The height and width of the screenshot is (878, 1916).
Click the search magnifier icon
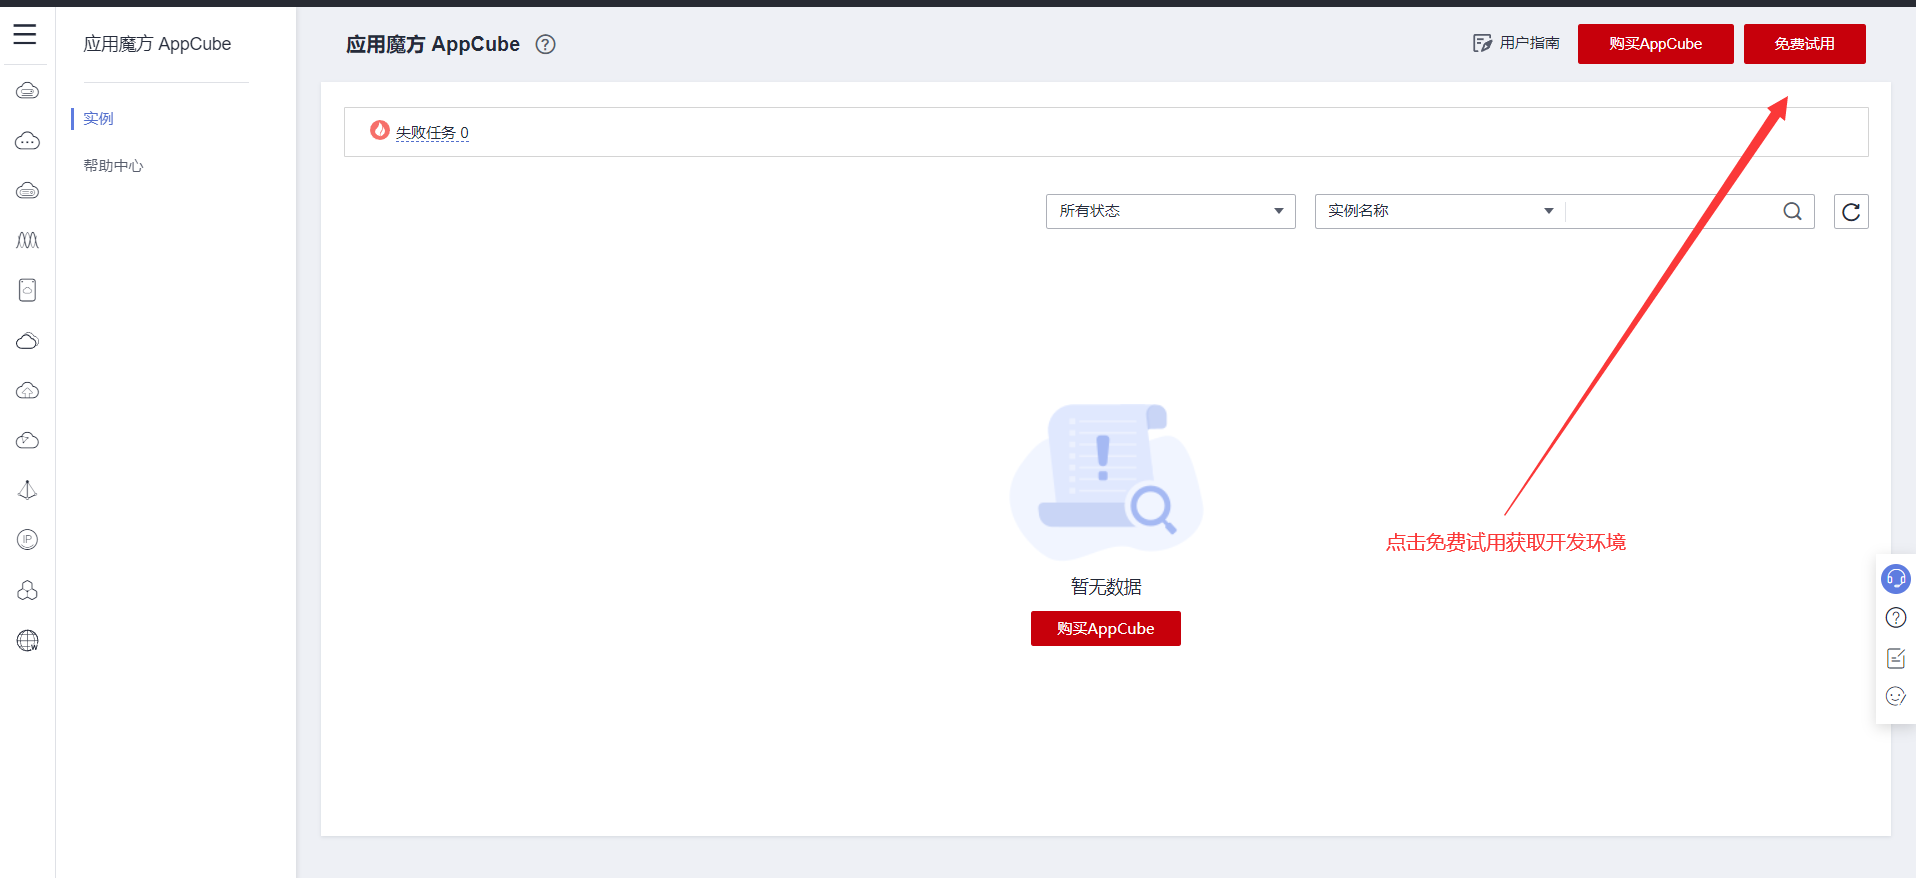pyautogui.click(x=1792, y=211)
